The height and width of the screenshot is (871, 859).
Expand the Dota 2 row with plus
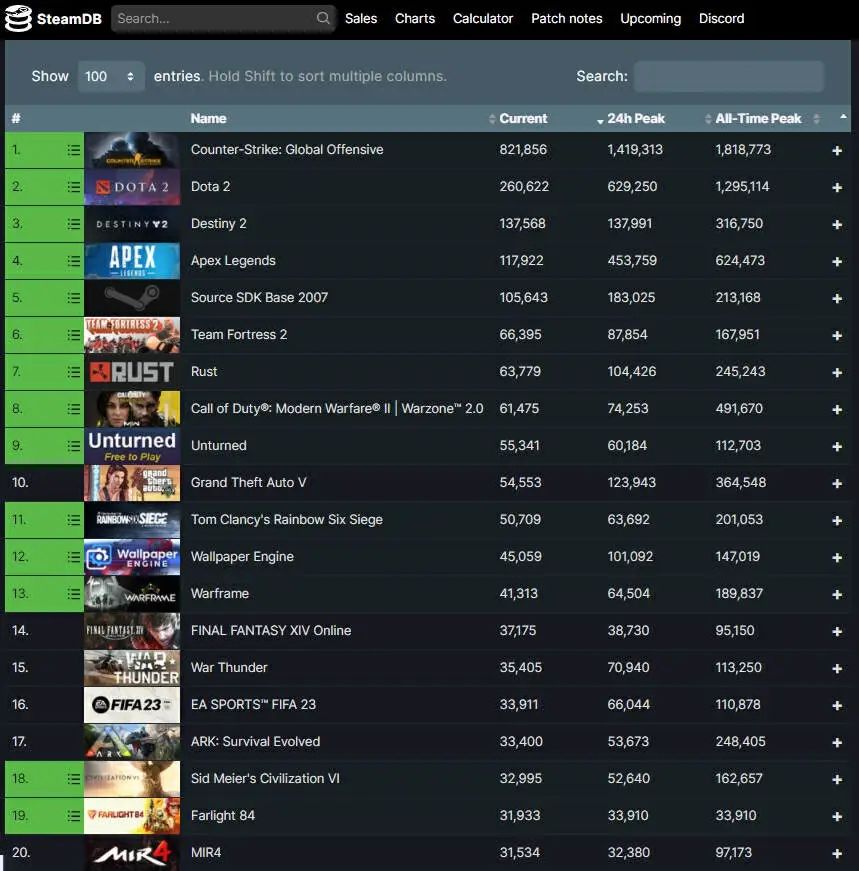pos(837,188)
